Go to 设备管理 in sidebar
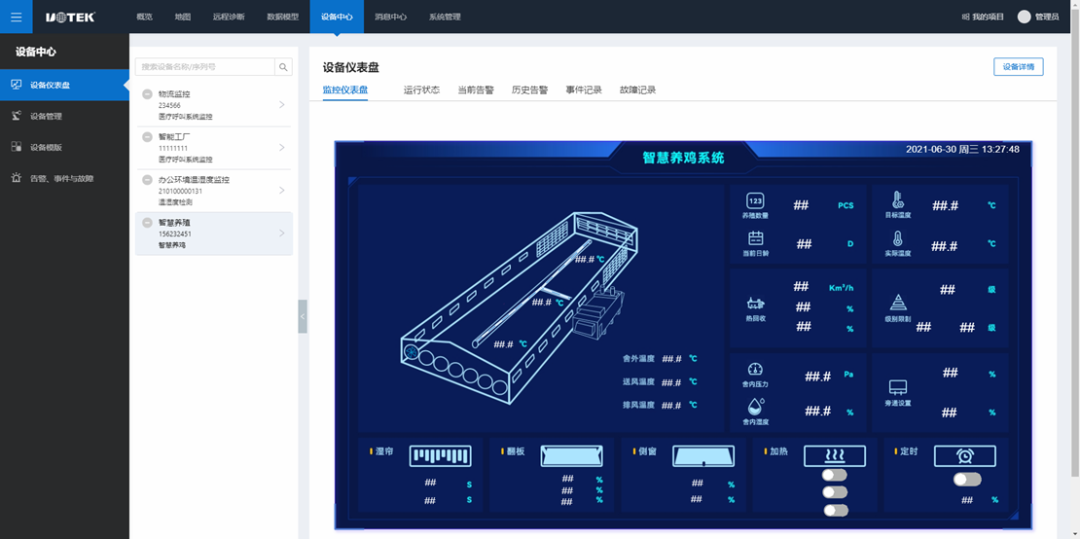Screen dimensions: 1080x539 point(65,116)
